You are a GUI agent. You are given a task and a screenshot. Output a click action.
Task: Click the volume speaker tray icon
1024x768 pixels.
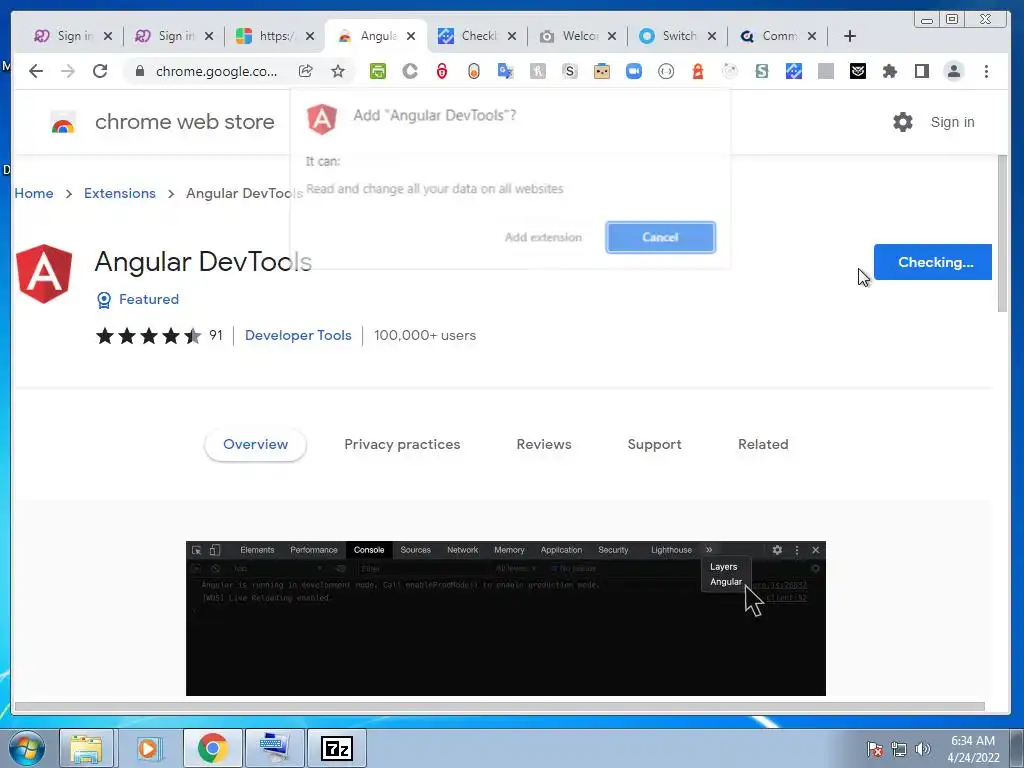coord(922,749)
